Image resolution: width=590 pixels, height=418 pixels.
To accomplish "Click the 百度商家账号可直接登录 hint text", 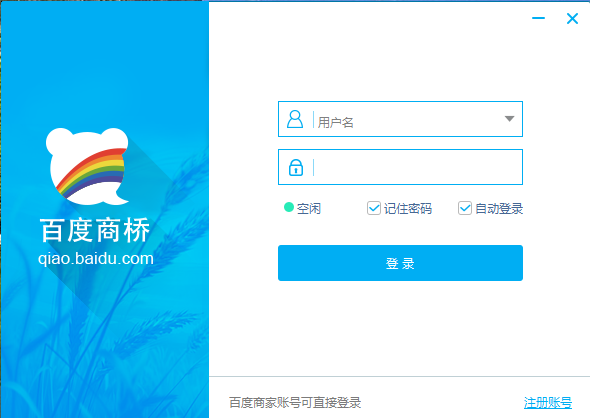I will [295, 403].
